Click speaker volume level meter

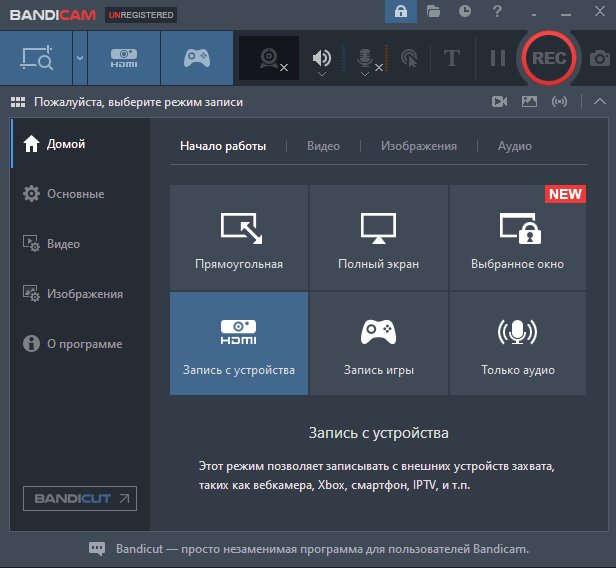[343, 58]
